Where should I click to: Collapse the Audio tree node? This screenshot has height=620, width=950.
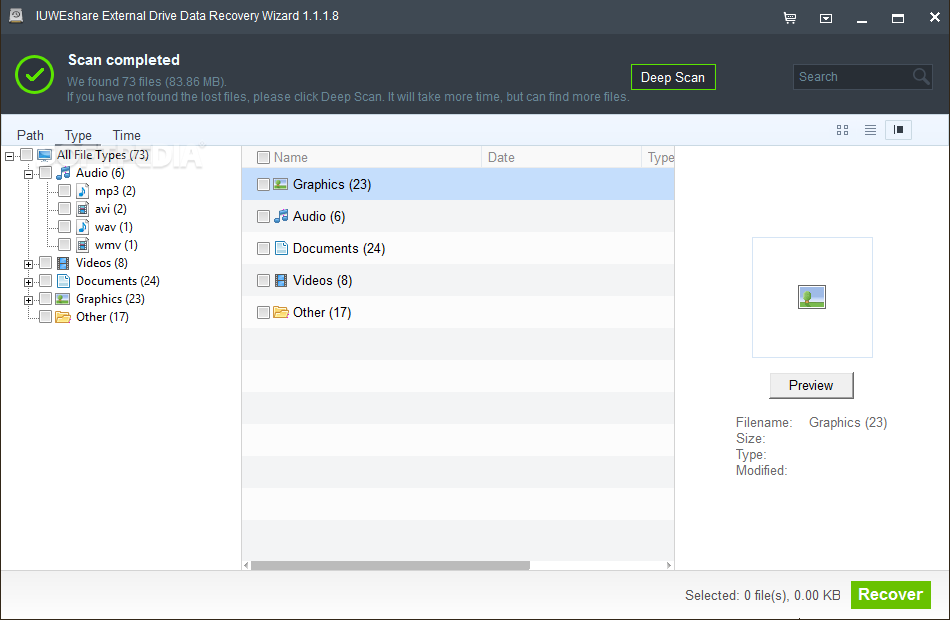point(28,175)
